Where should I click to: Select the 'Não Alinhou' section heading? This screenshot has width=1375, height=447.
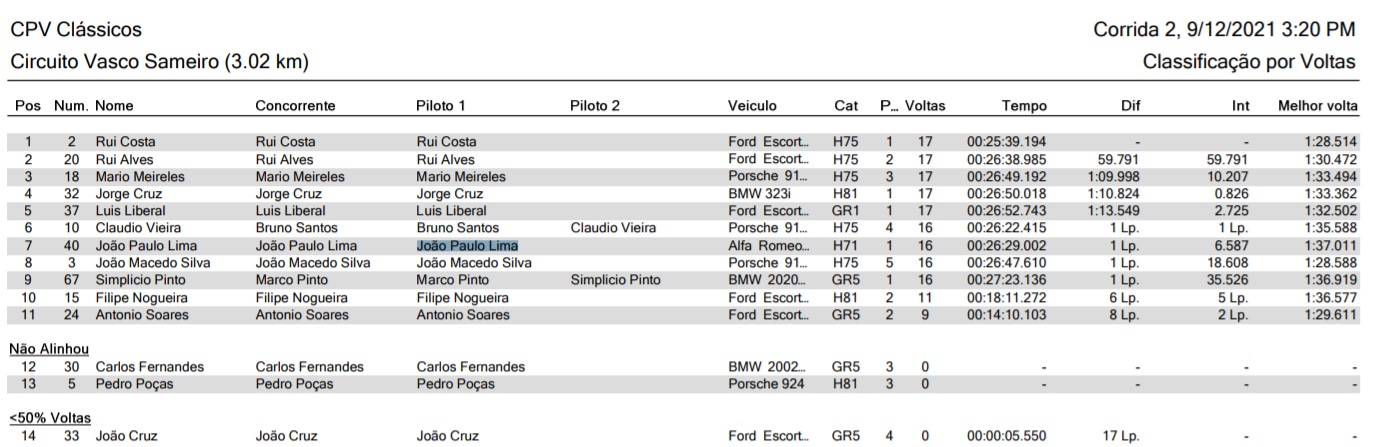(x=49, y=348)
